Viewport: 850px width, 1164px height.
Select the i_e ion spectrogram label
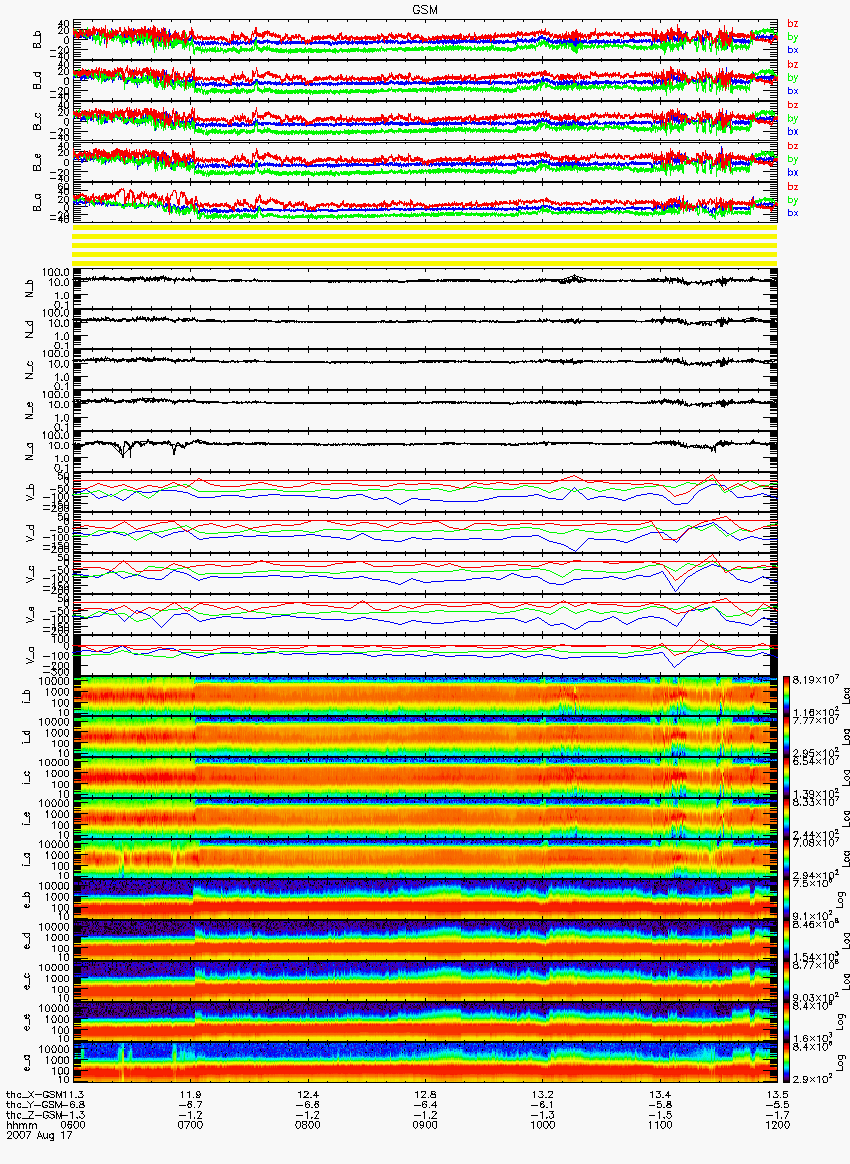click(25, 819)
